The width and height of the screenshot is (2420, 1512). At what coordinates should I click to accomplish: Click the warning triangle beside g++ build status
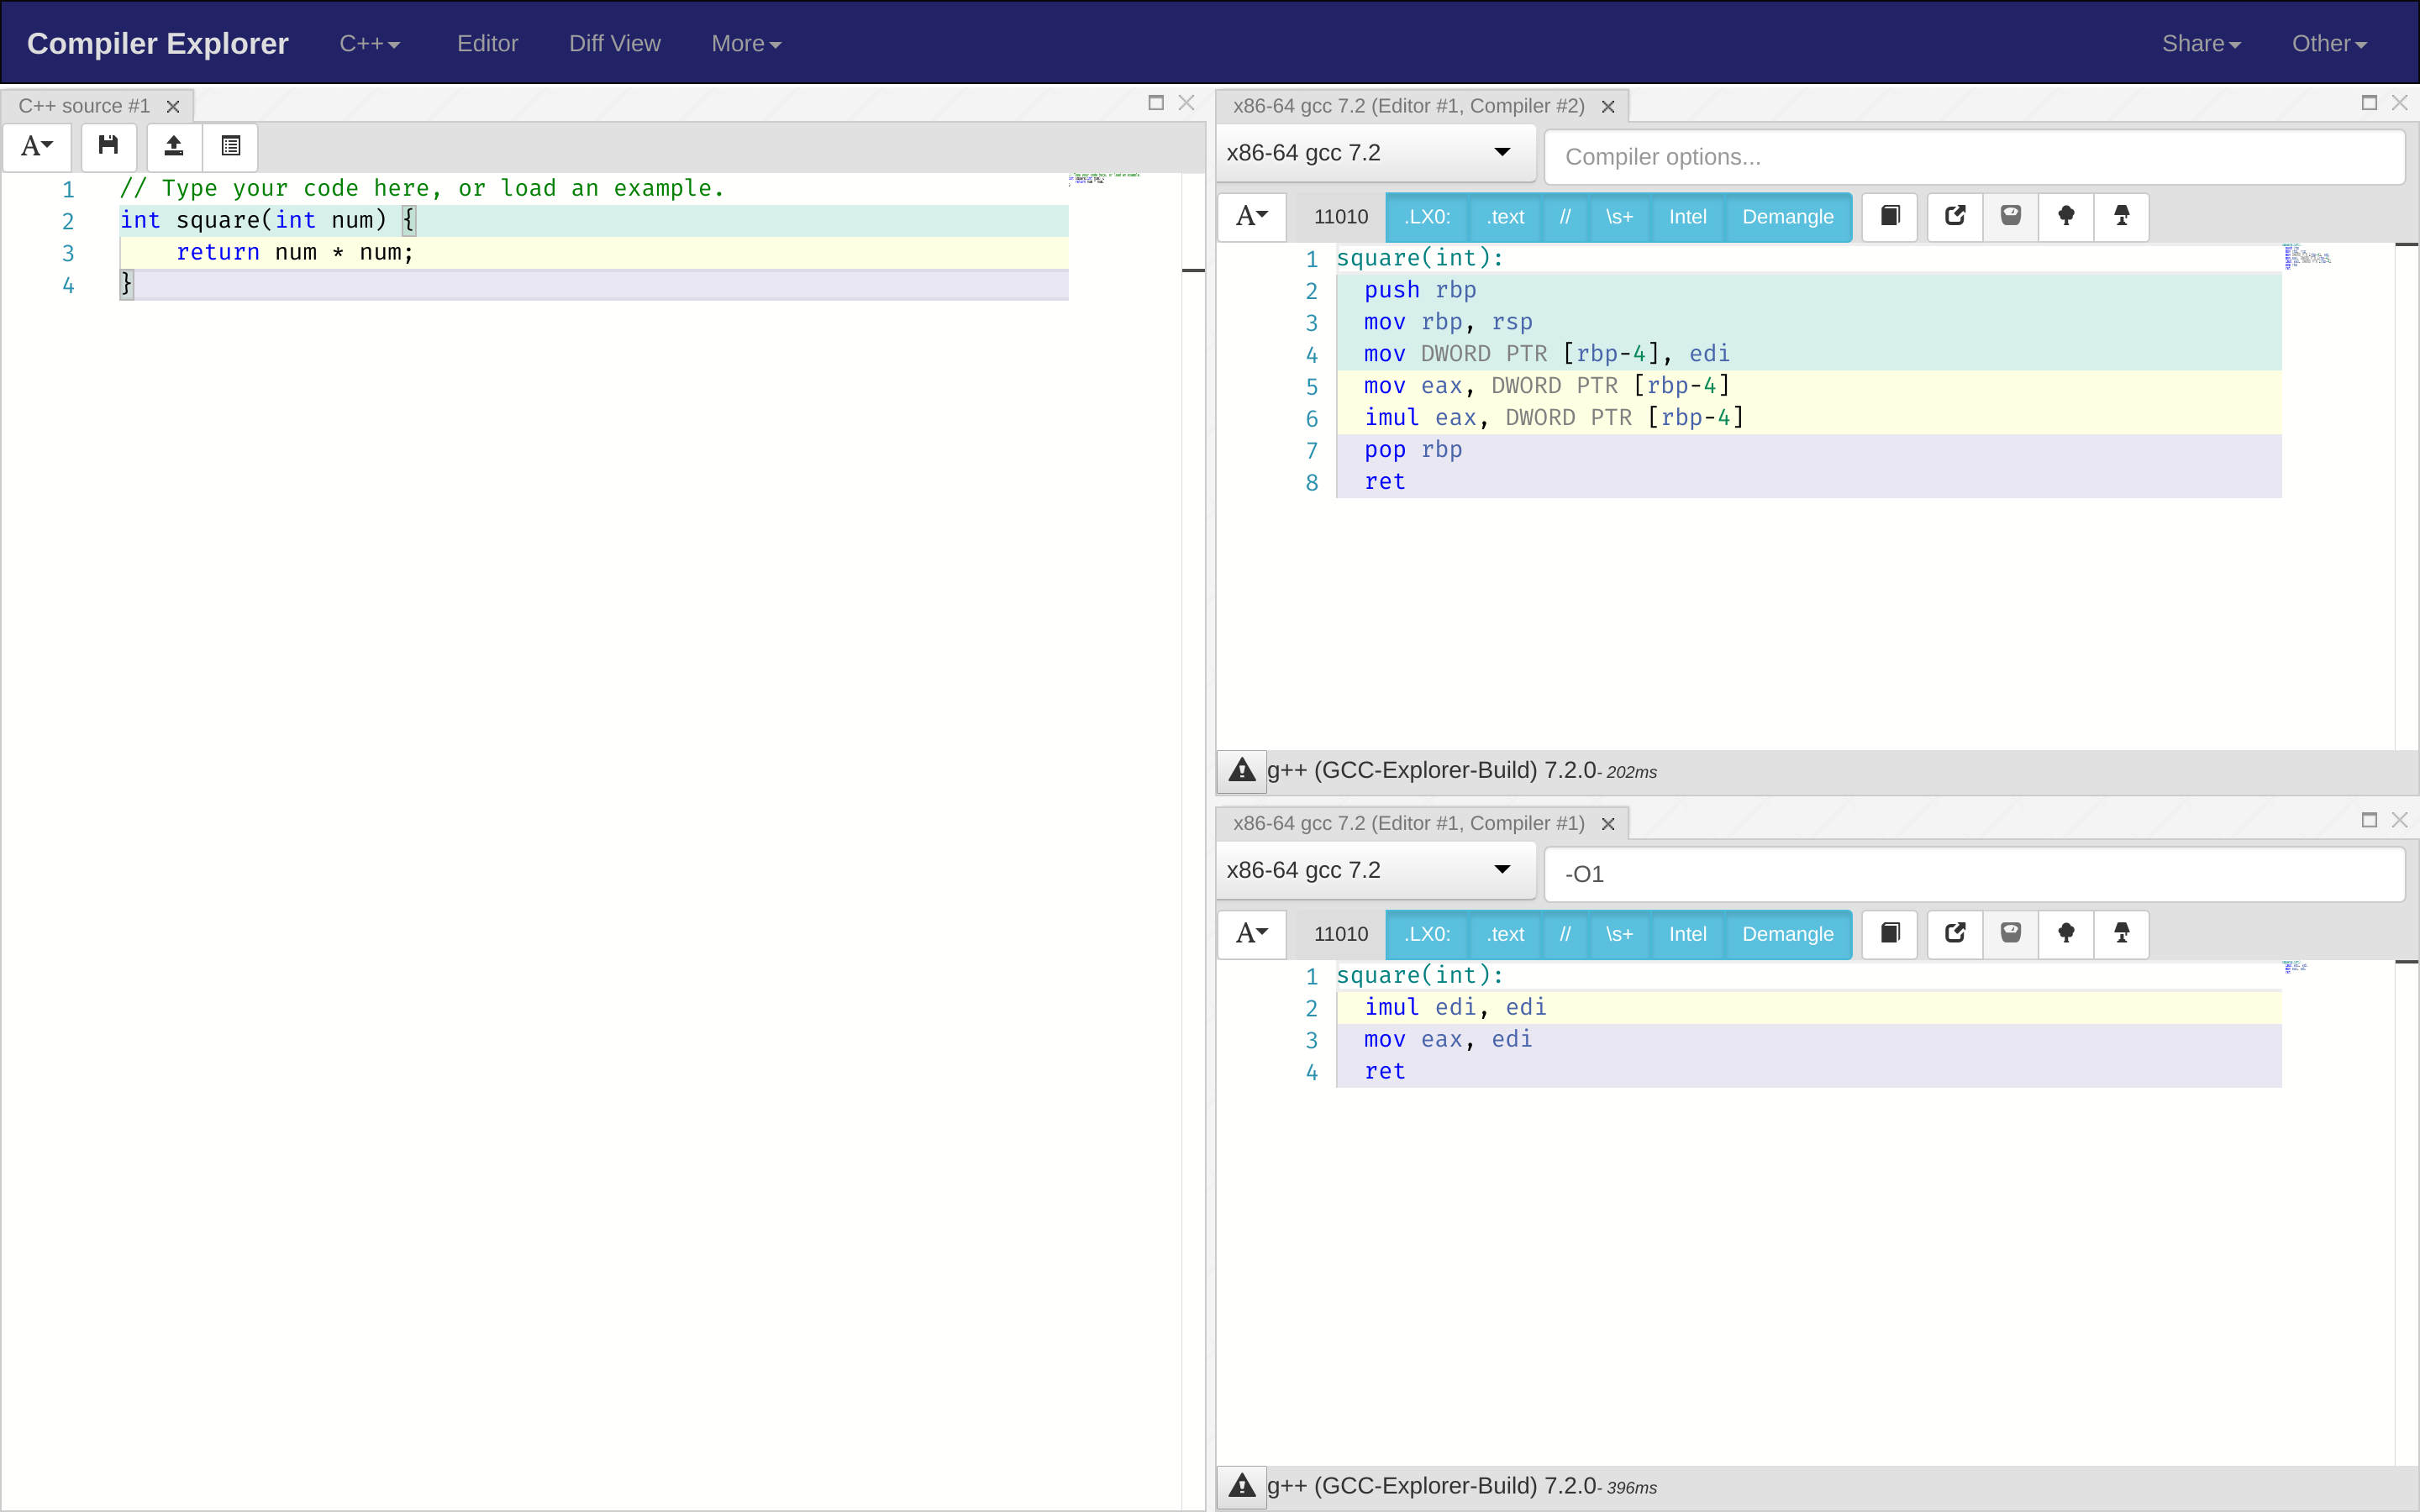(1240, 770)
